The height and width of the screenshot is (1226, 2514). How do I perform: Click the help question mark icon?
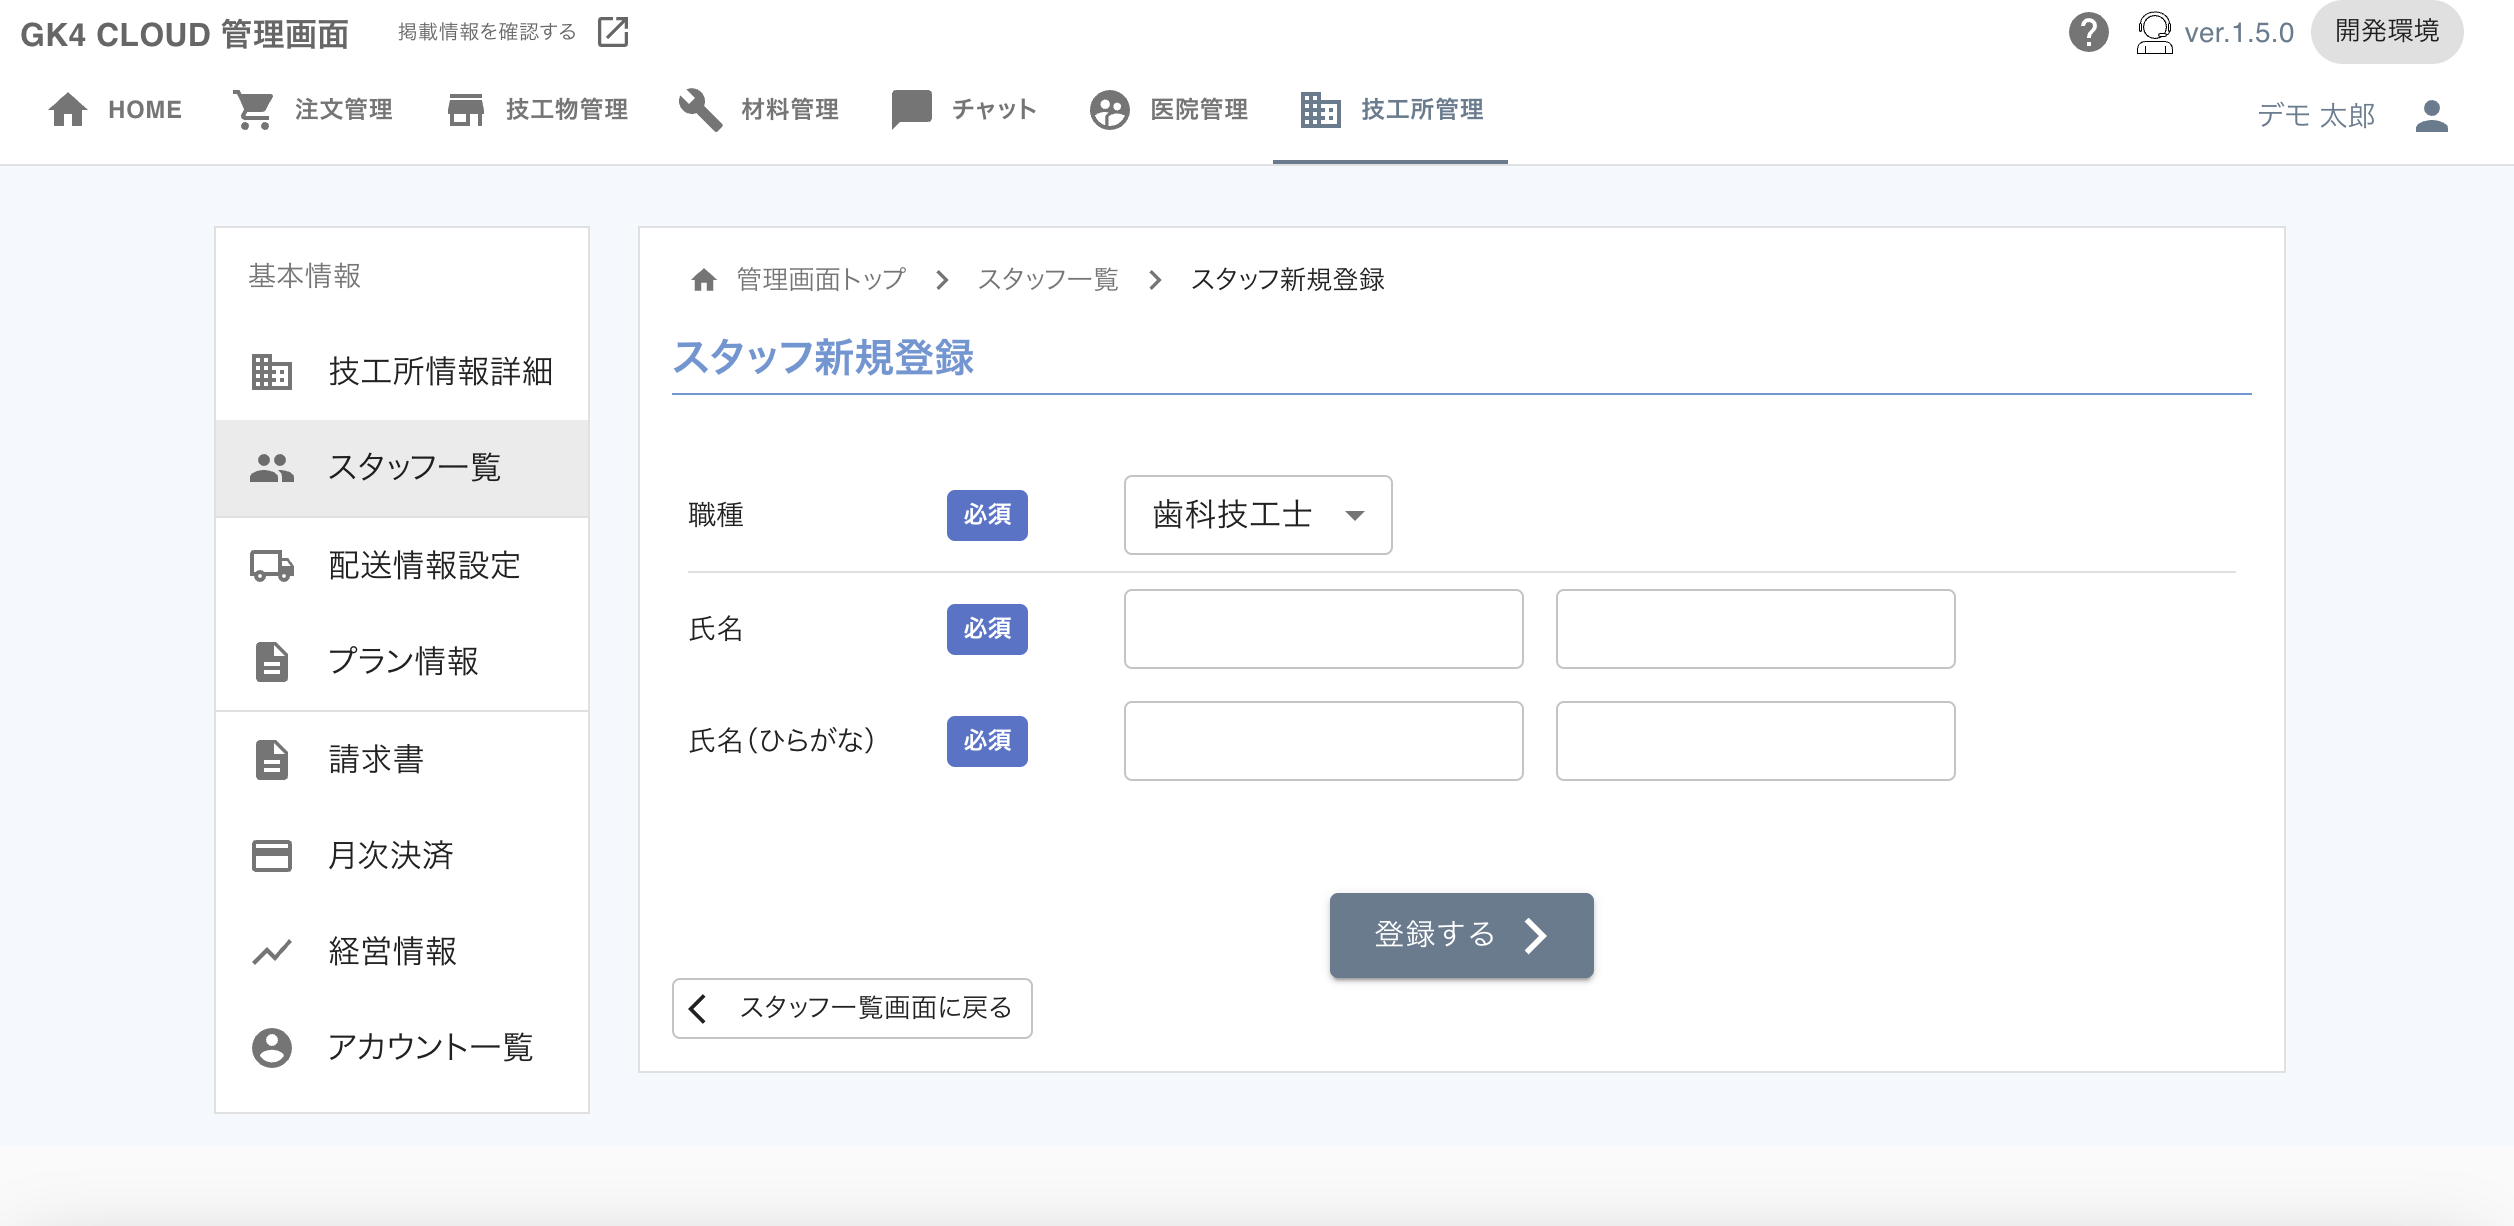coord(2088,32)
